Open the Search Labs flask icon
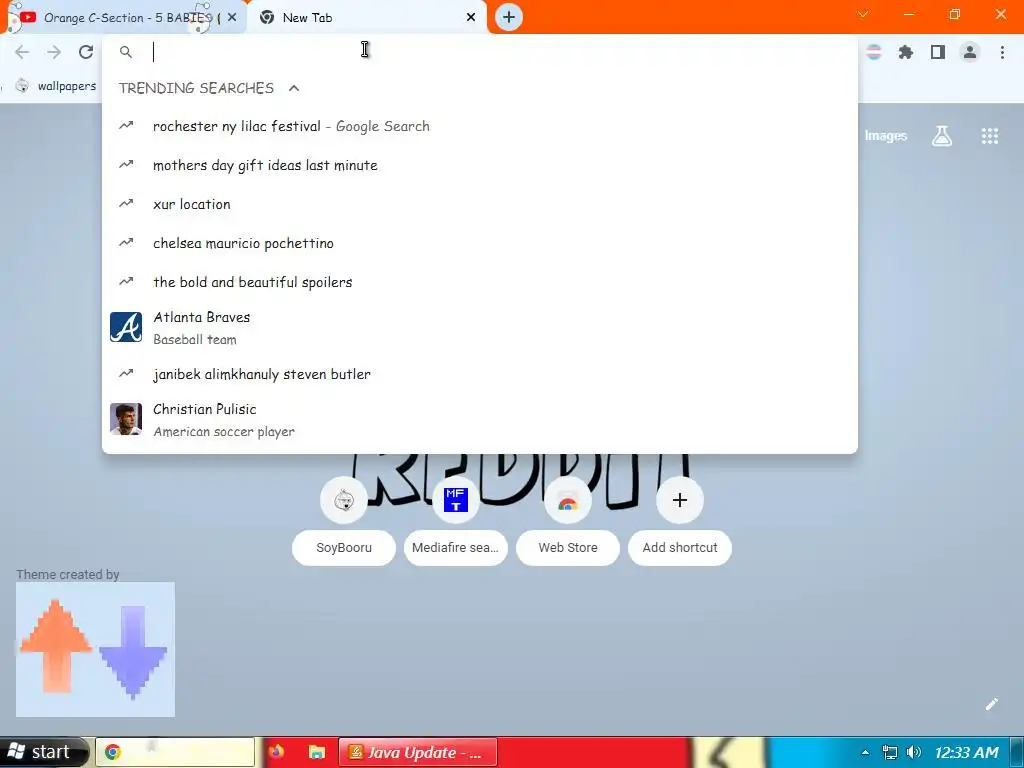The image size is (1024, 768). point(942,136)
